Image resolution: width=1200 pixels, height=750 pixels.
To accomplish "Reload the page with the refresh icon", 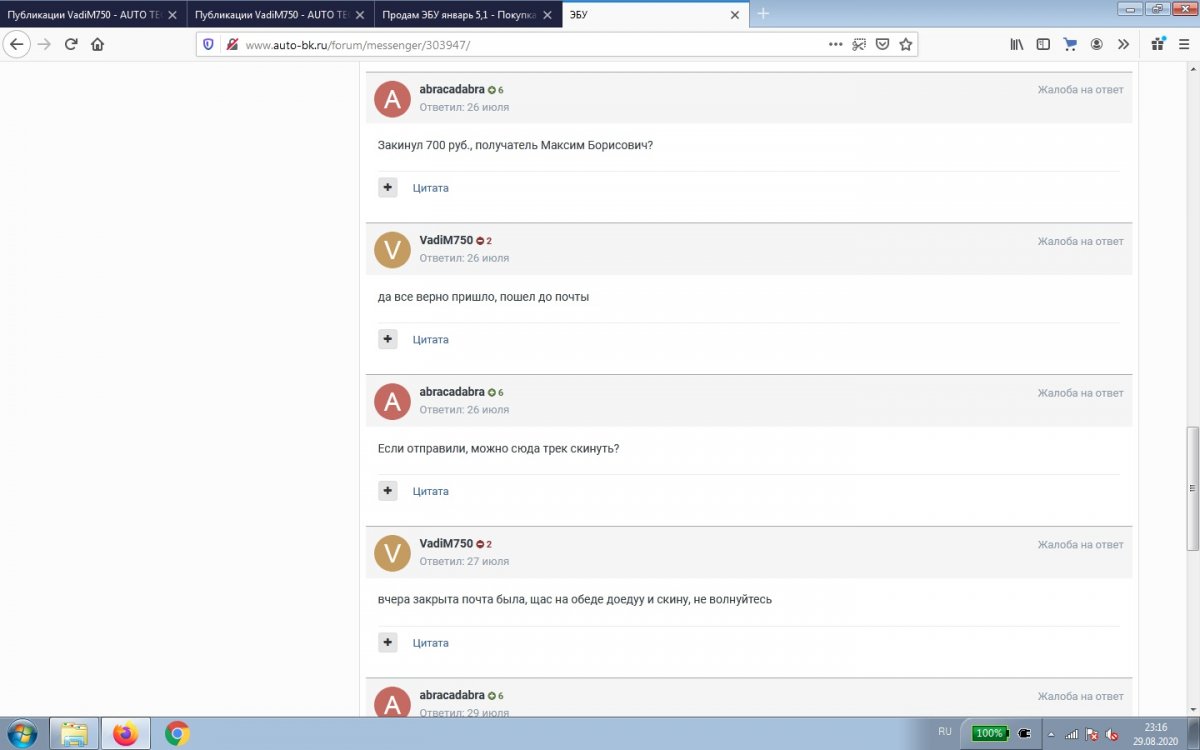I will tap(71, 44).
